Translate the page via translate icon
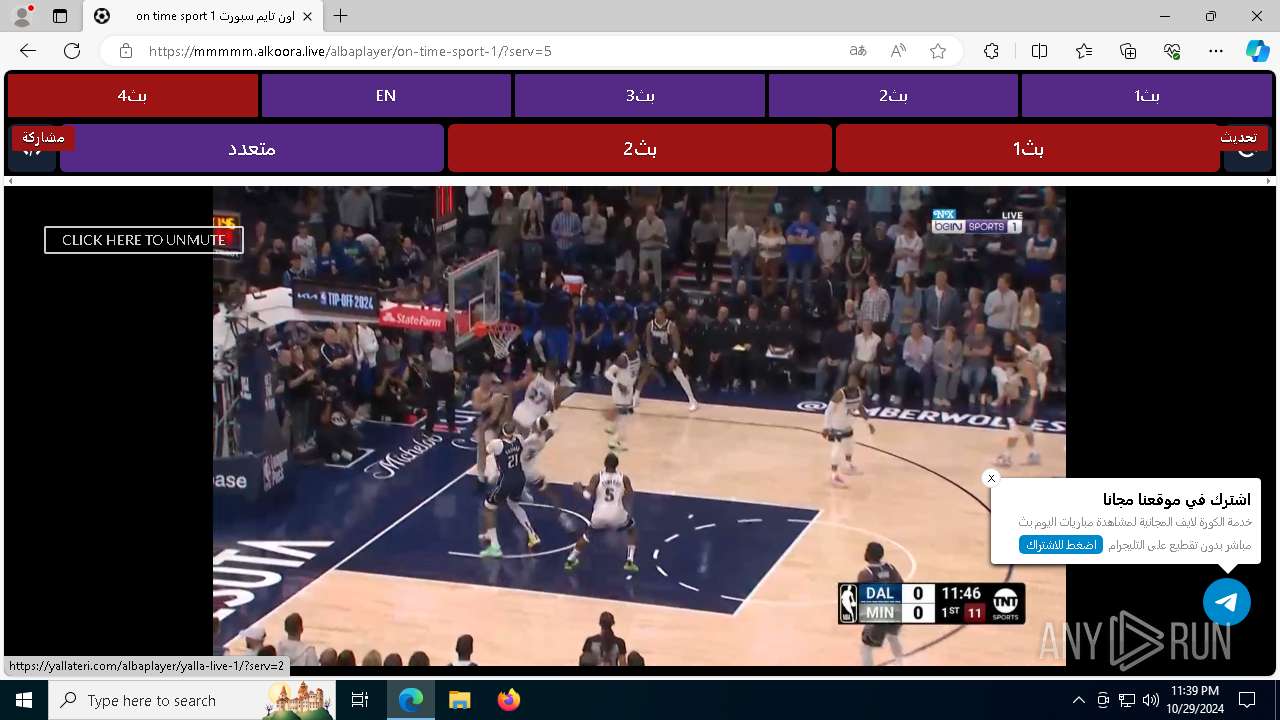Screen dimensions: 1280x720 click(858, 51)
